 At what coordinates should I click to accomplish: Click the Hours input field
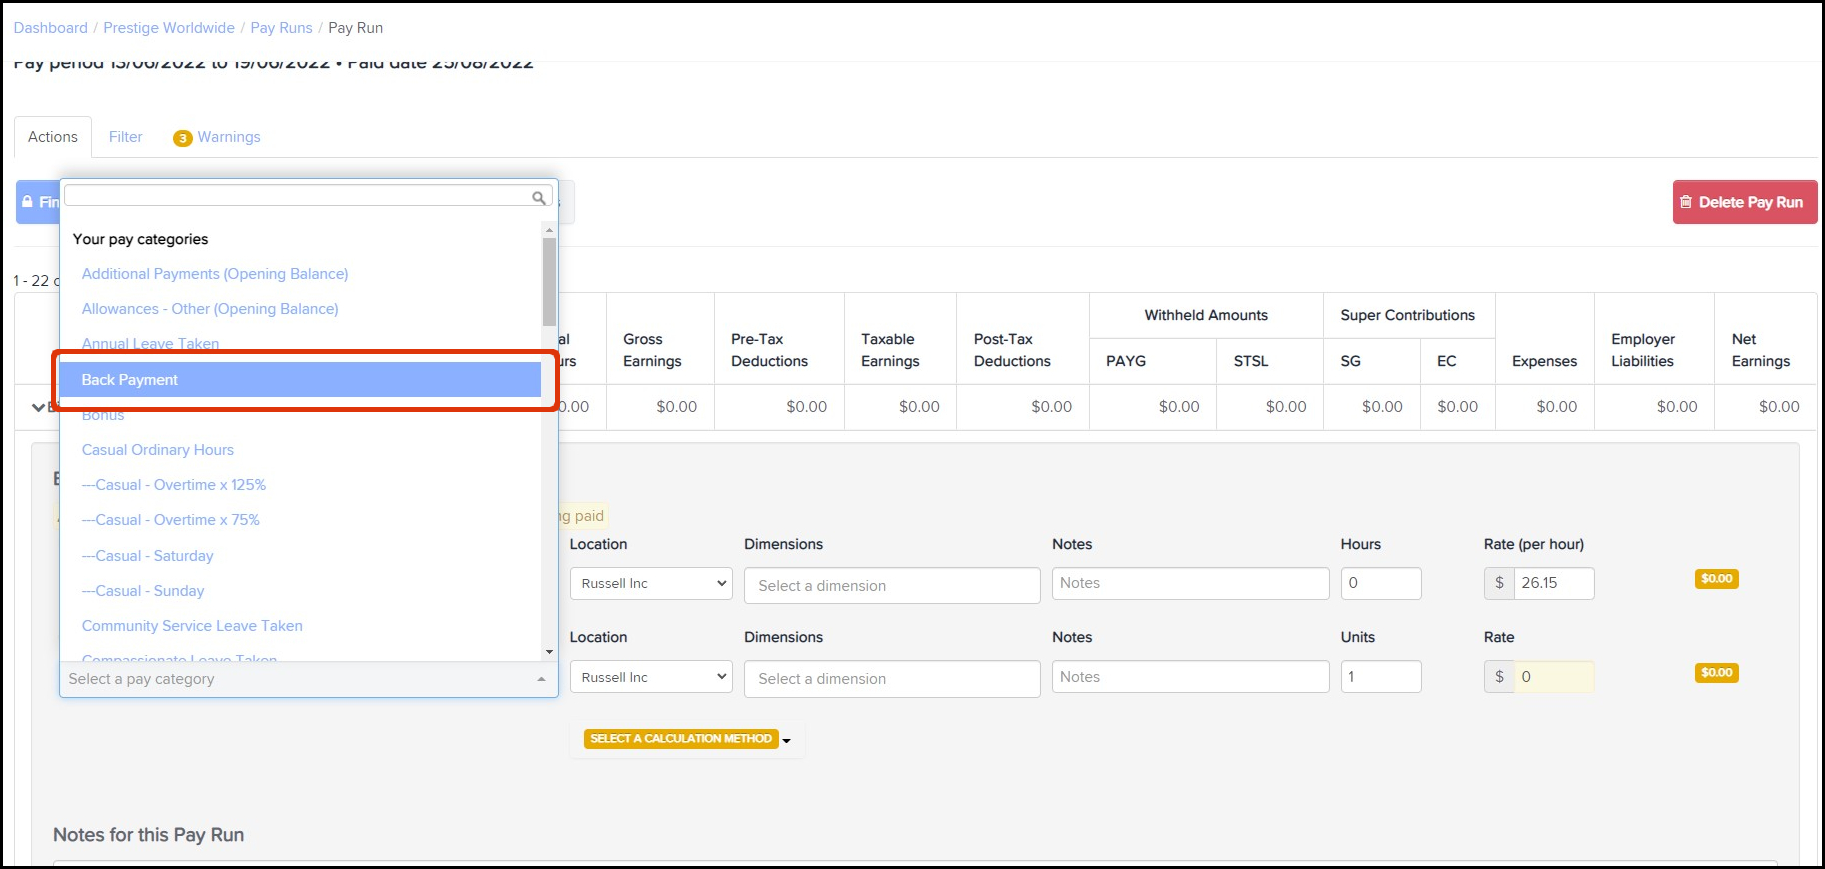pyautogui.click(x=1380, y=583)
